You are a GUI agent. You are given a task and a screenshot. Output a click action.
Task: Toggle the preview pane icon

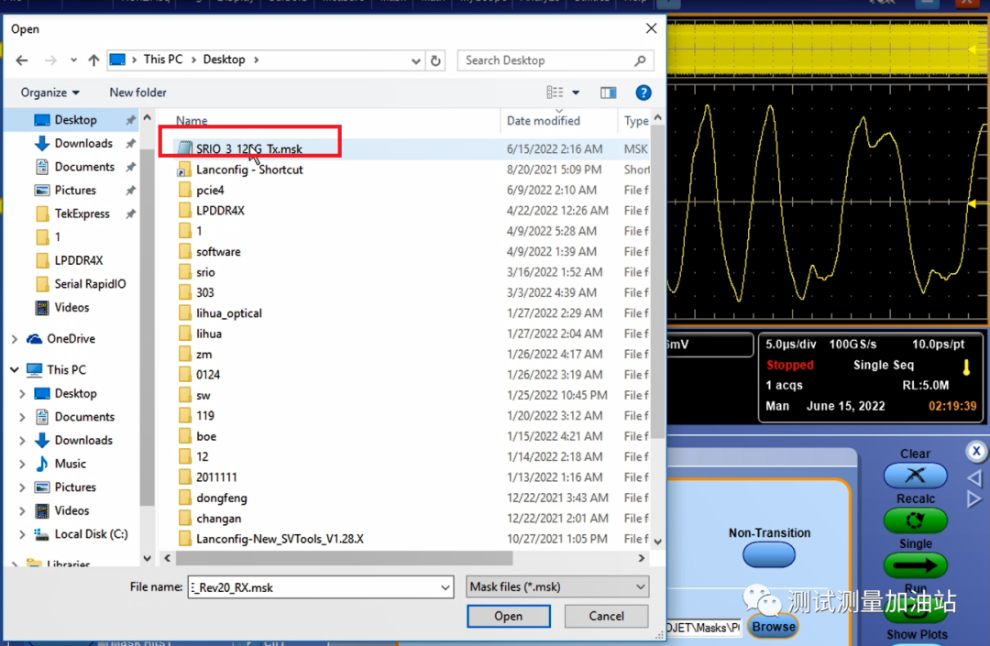608,93
